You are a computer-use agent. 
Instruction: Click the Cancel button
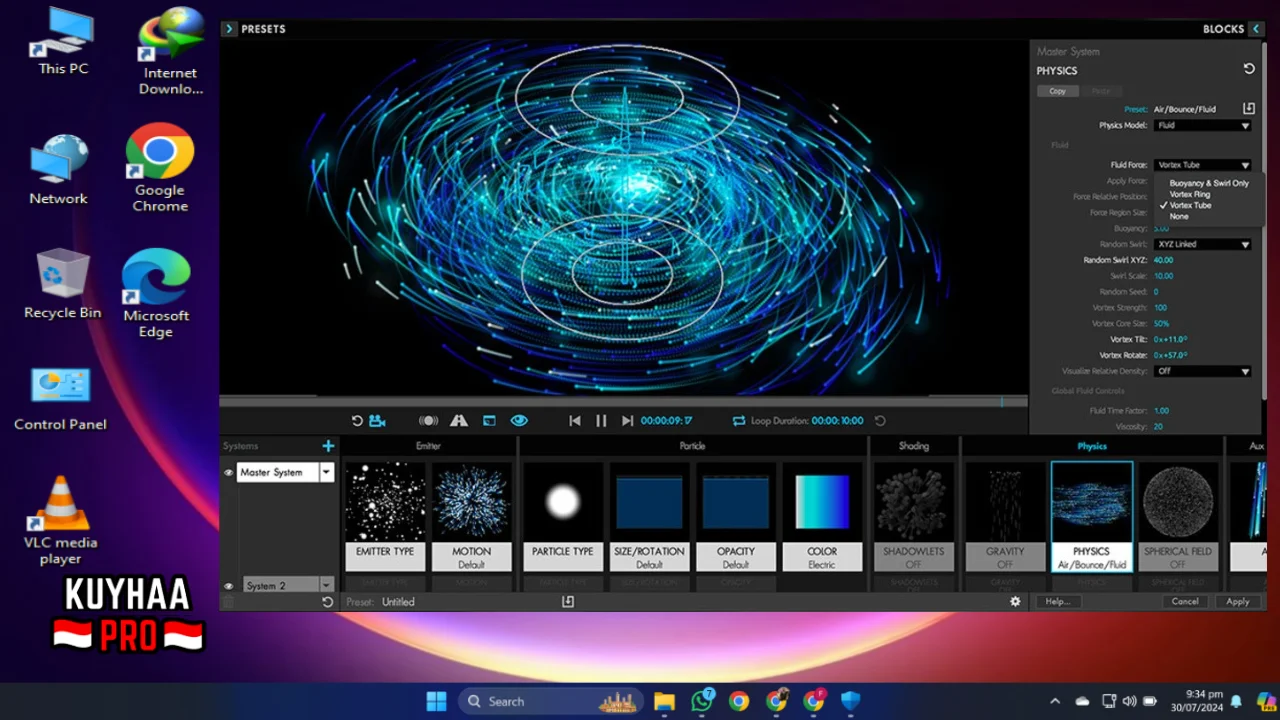(1185, 602)
